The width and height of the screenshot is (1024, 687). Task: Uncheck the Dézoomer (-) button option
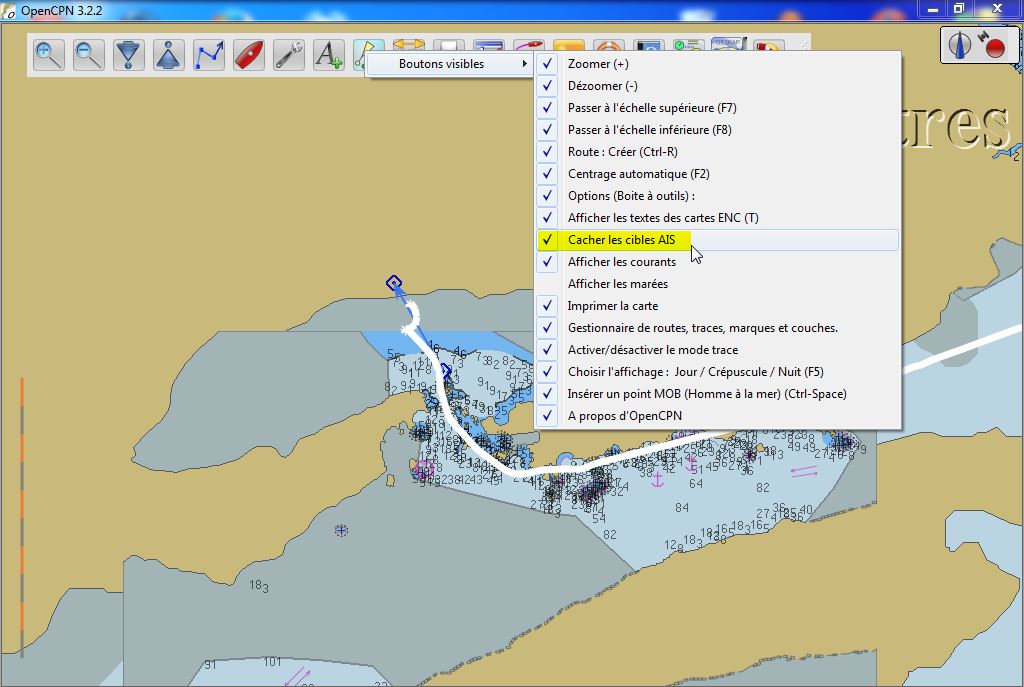pos(717,86)
